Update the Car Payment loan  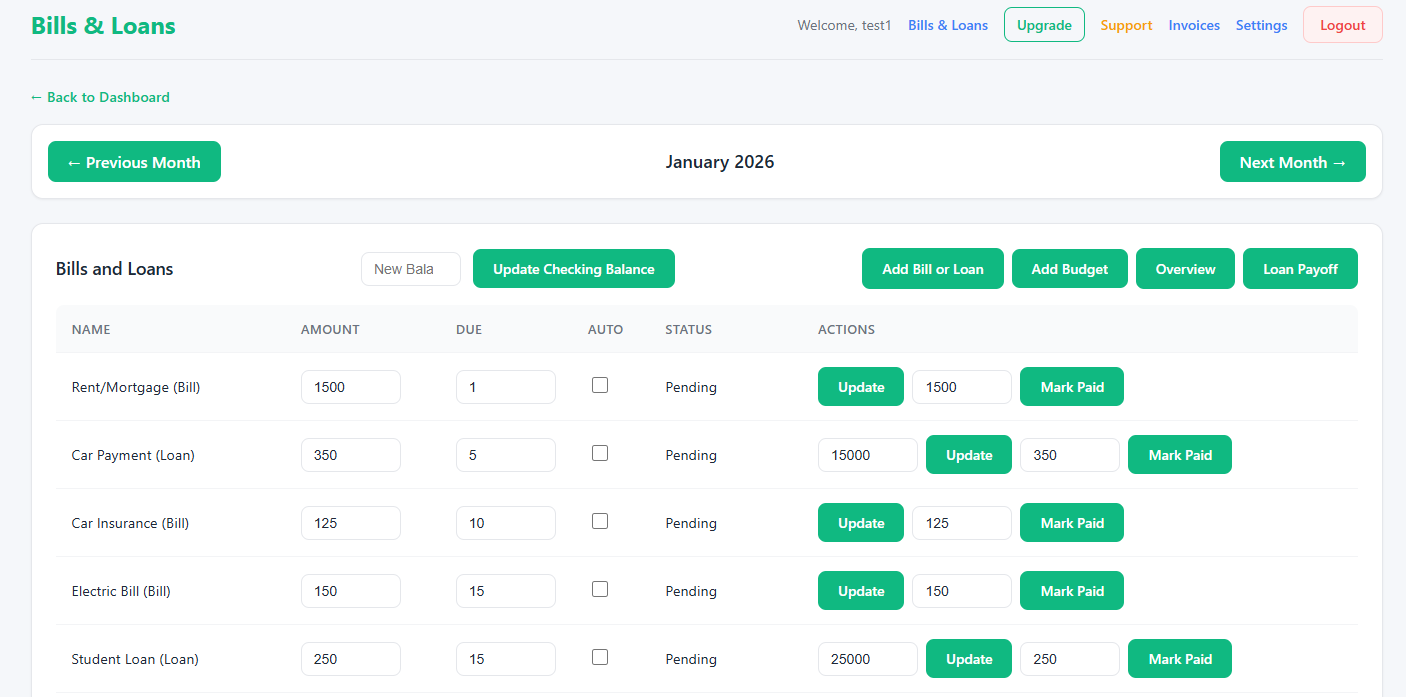coord(968,454)
